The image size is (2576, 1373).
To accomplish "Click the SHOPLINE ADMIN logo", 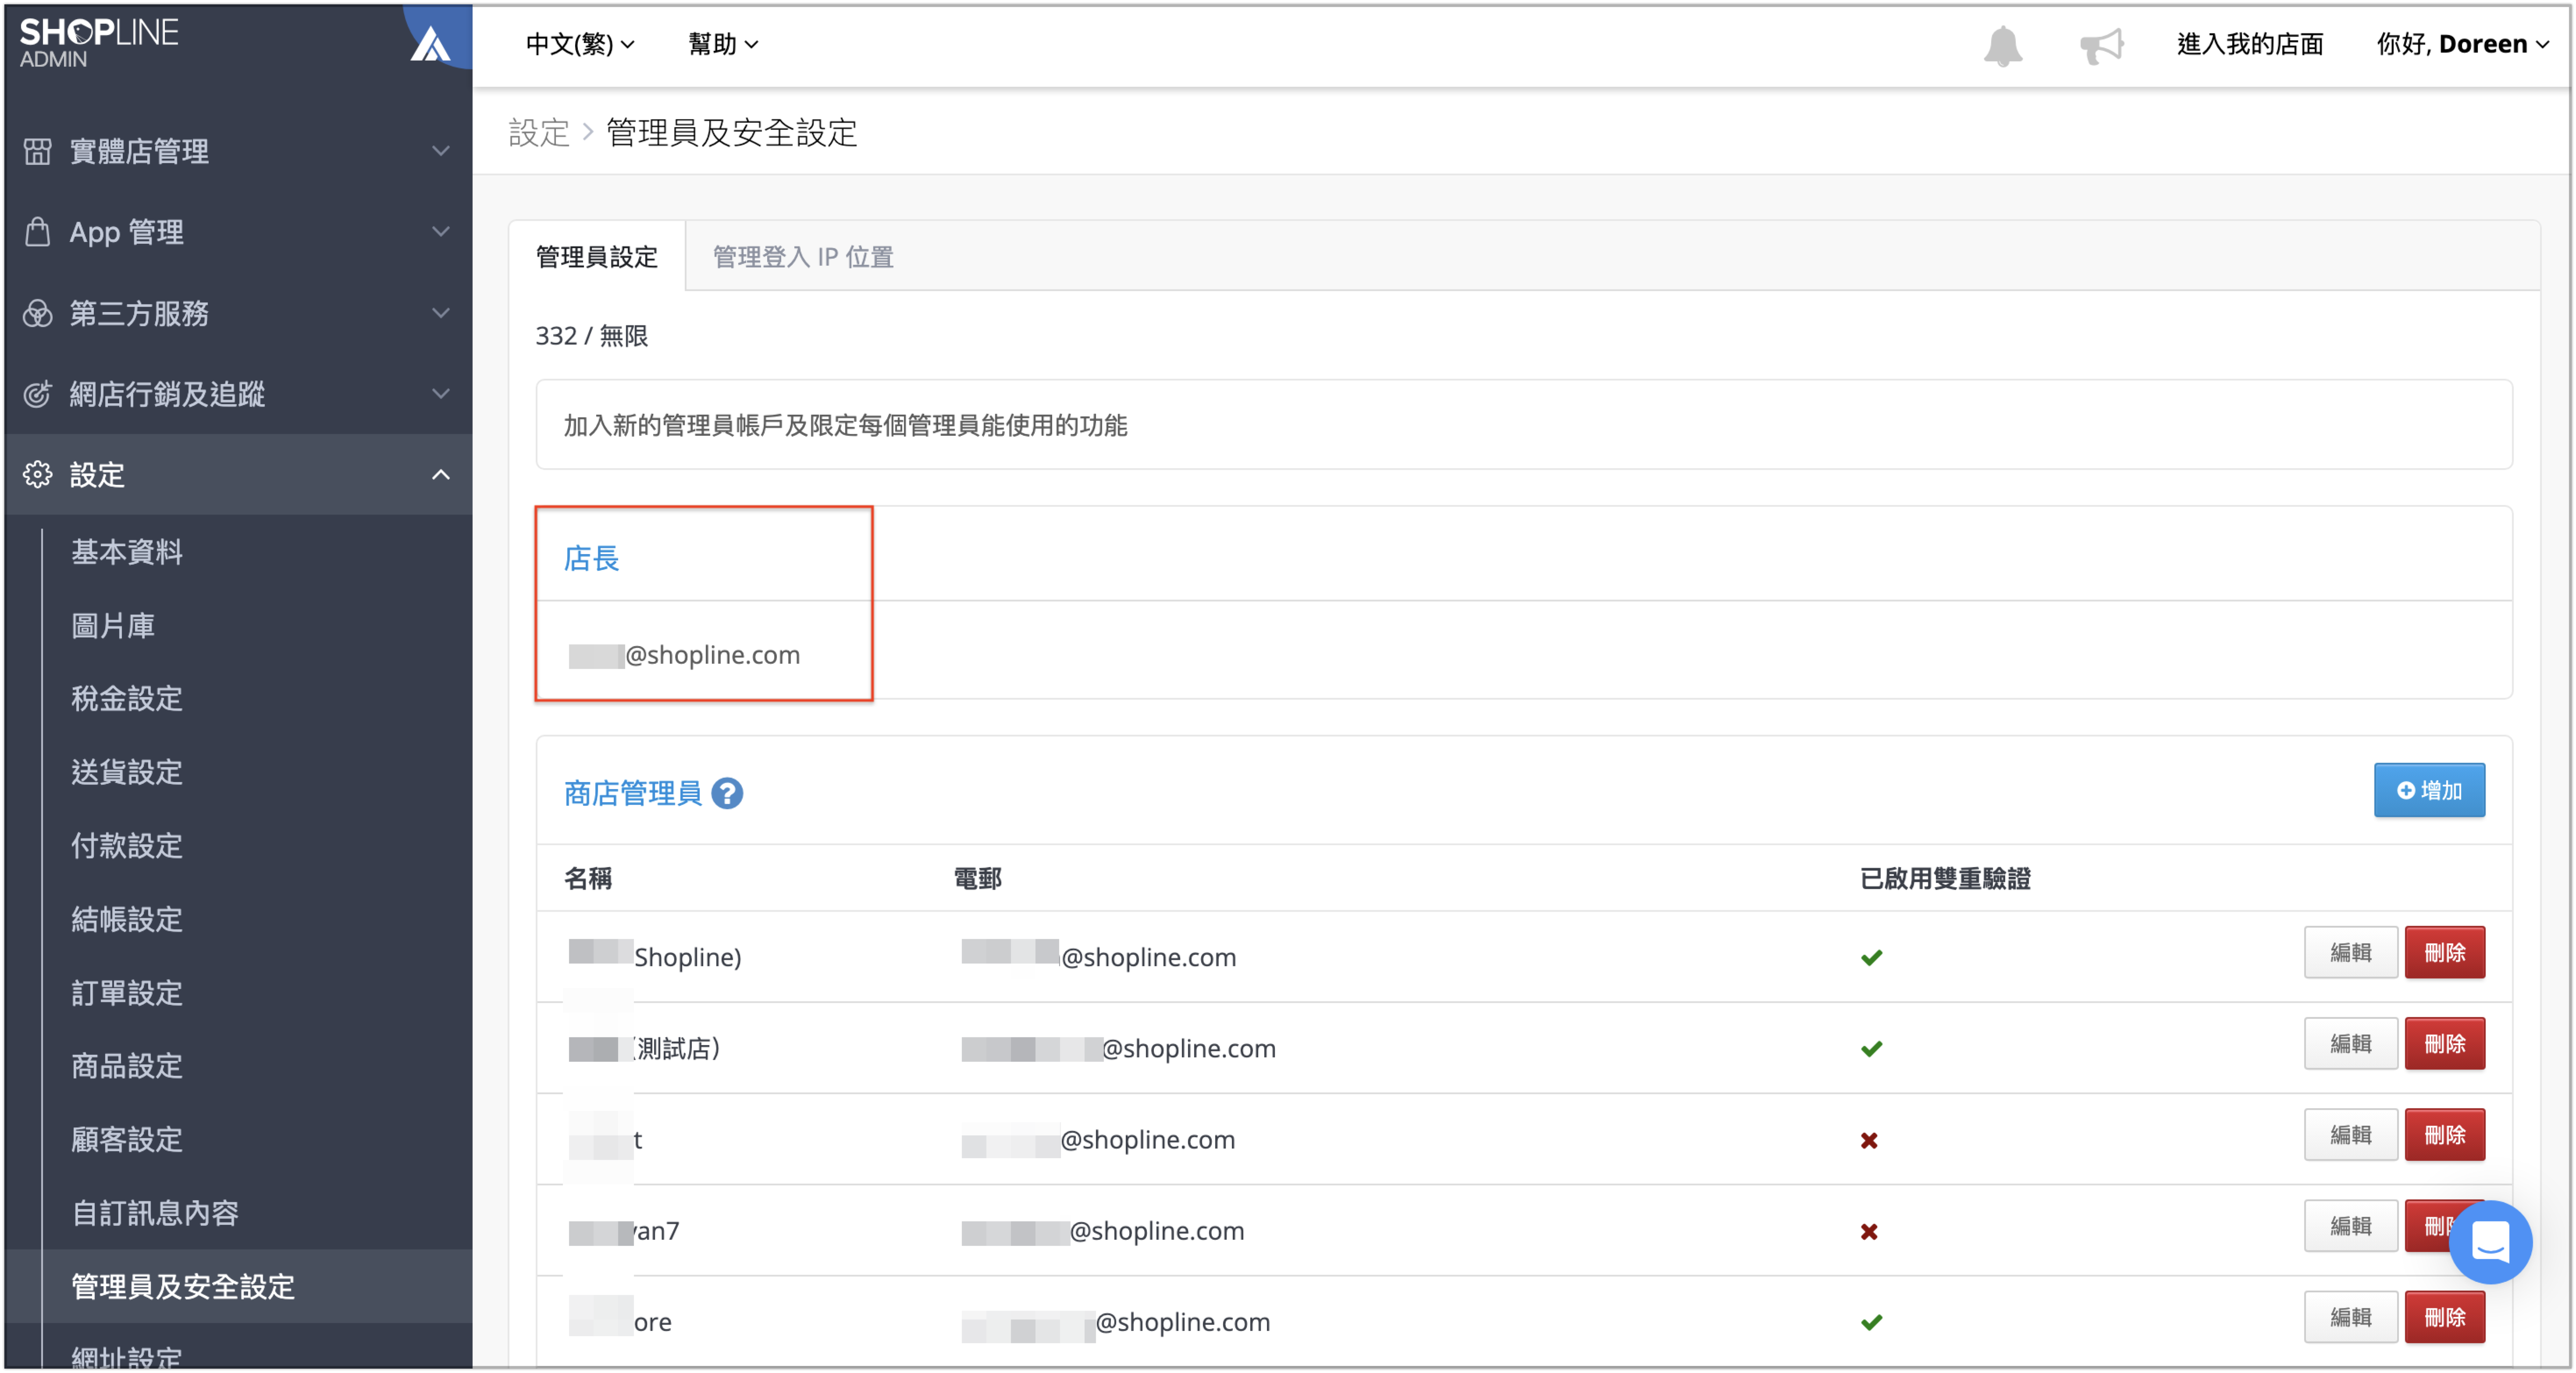I will [98, 43].
